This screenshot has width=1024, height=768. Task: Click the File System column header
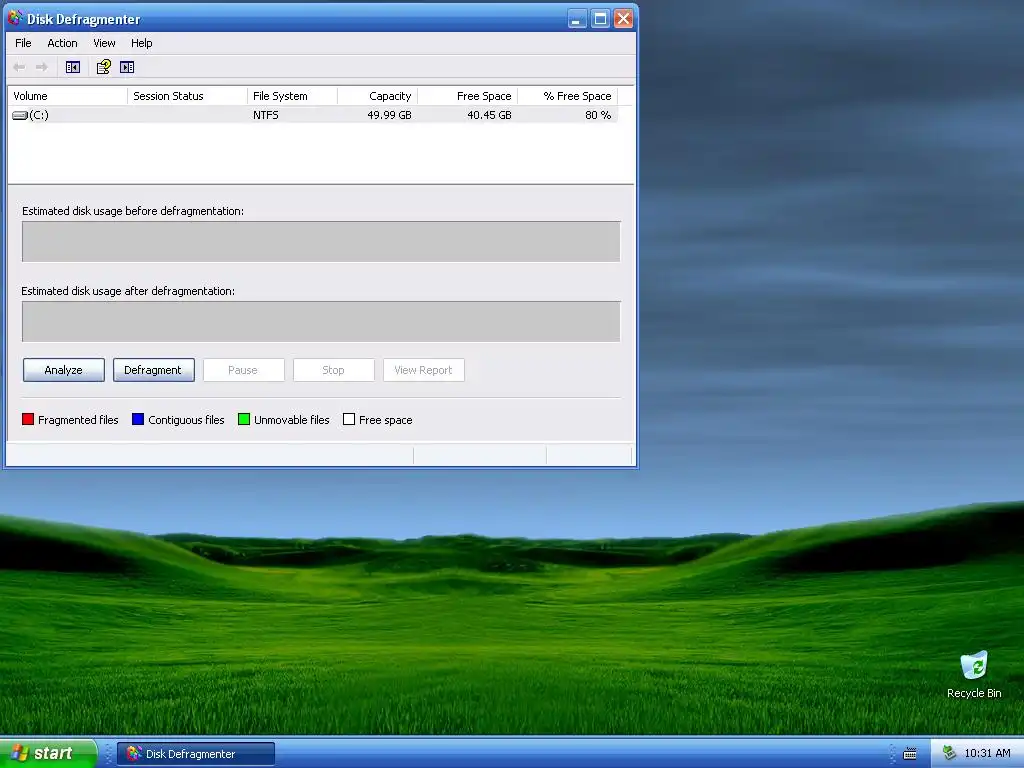(x=293, y=96)
